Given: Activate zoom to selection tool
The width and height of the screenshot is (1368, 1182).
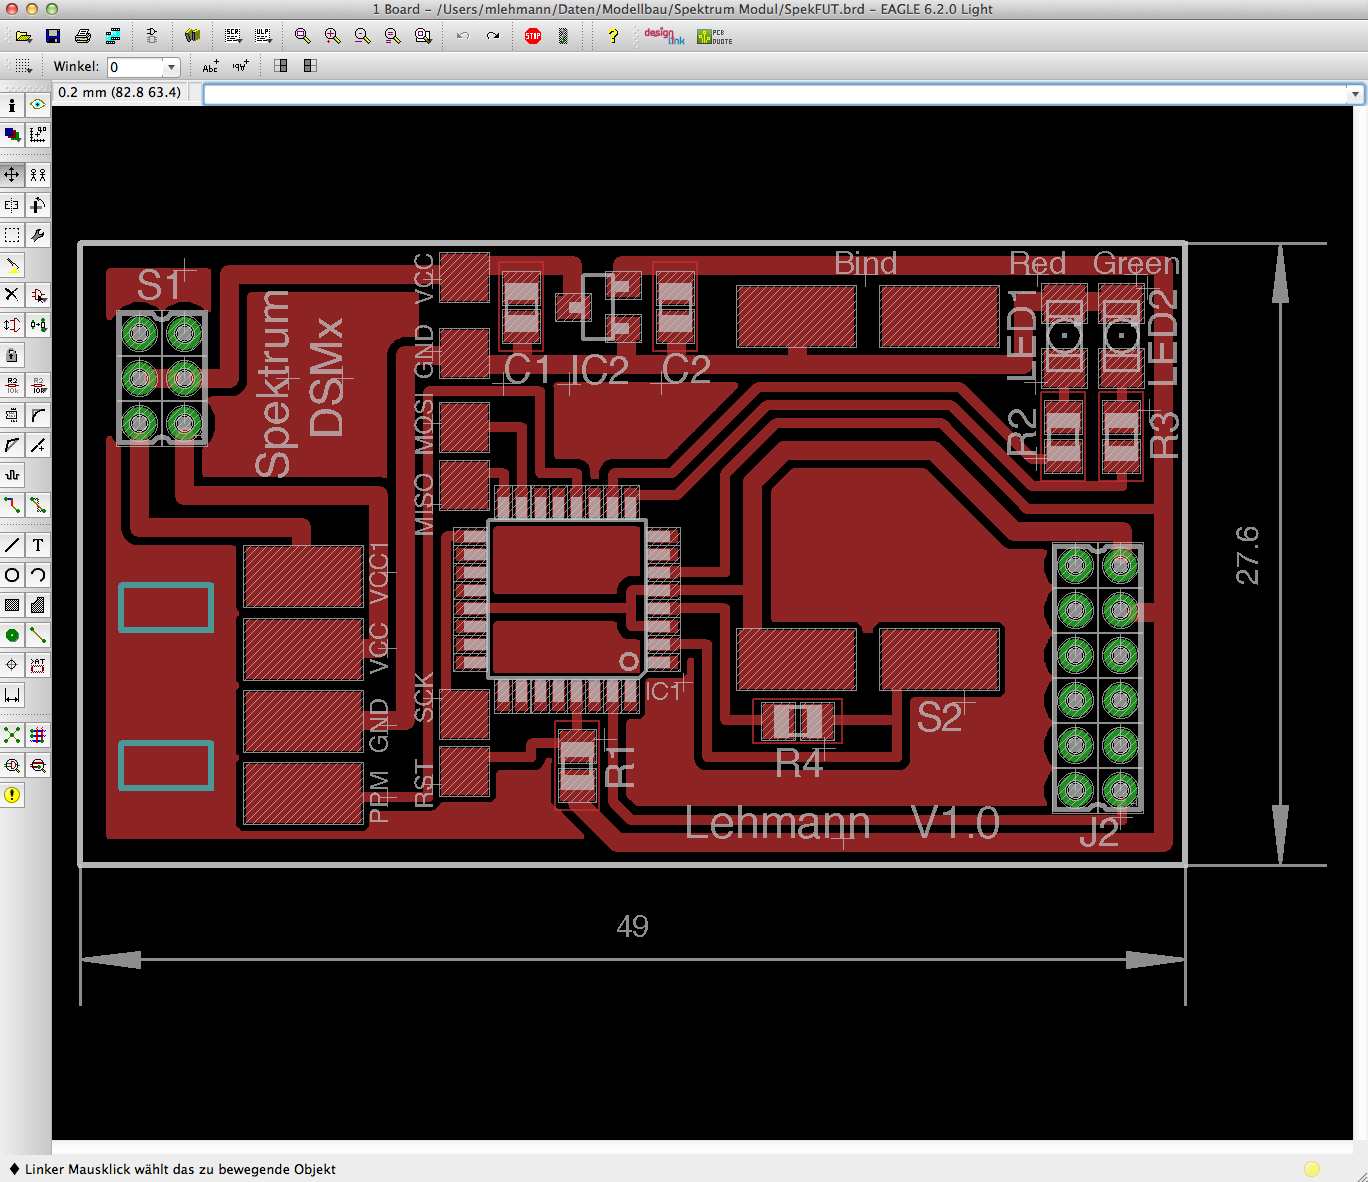Looking at the screenshot, I should (x=423, y=36).
